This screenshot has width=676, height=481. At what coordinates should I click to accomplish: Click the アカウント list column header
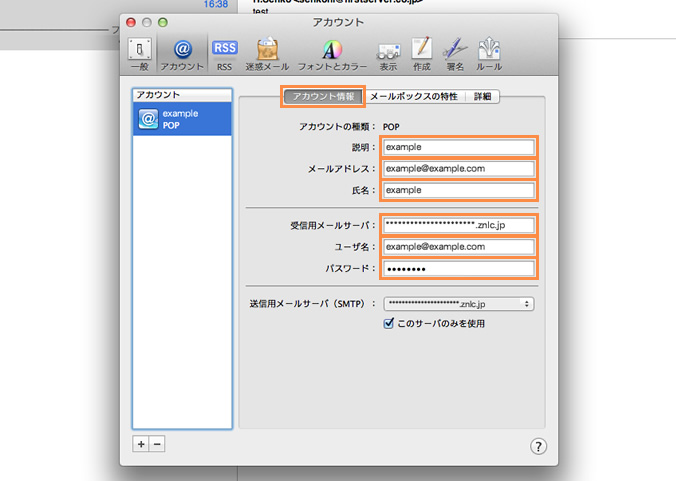pos(182,95)
